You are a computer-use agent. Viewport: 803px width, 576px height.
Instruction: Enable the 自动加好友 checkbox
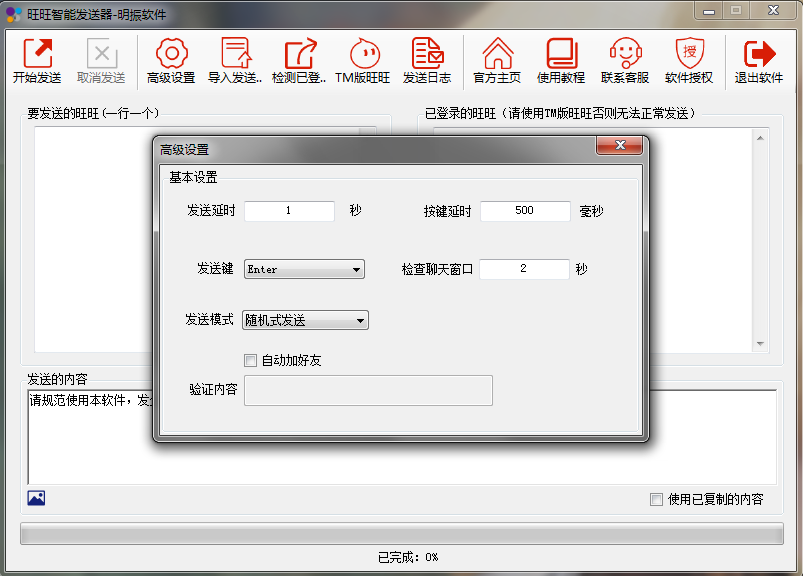click(250, 360)
